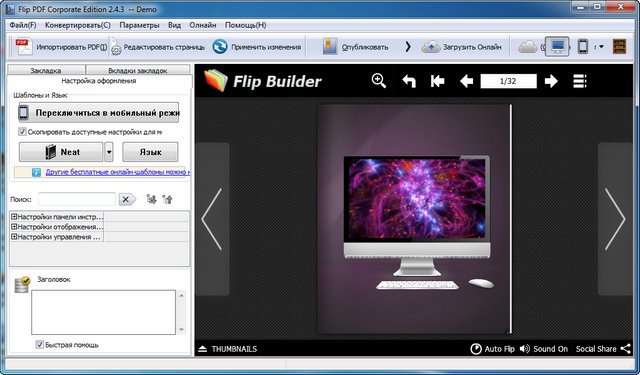This screenshot has width=640, height=375.
Task: Go to next page arrow in top bar
Action: click(551, 81)
